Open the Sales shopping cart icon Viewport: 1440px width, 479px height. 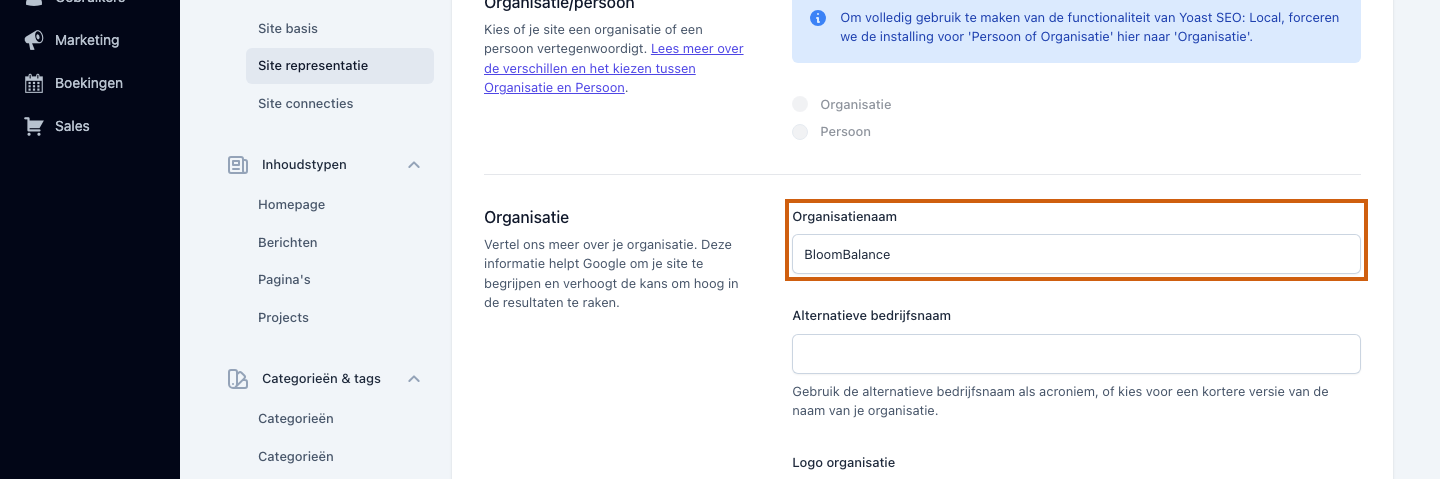34,126
